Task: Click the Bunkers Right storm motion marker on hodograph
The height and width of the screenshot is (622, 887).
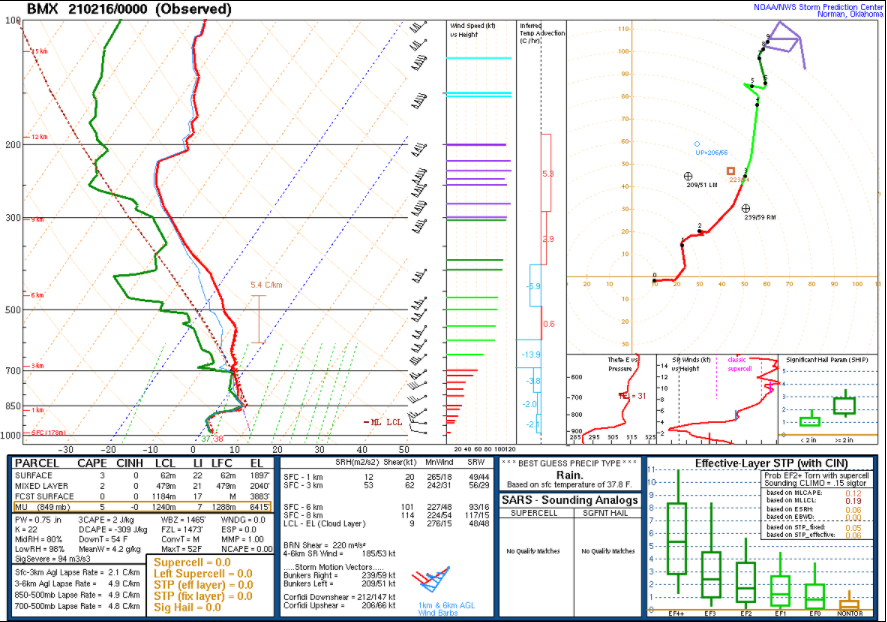Action: pos(746,209)
